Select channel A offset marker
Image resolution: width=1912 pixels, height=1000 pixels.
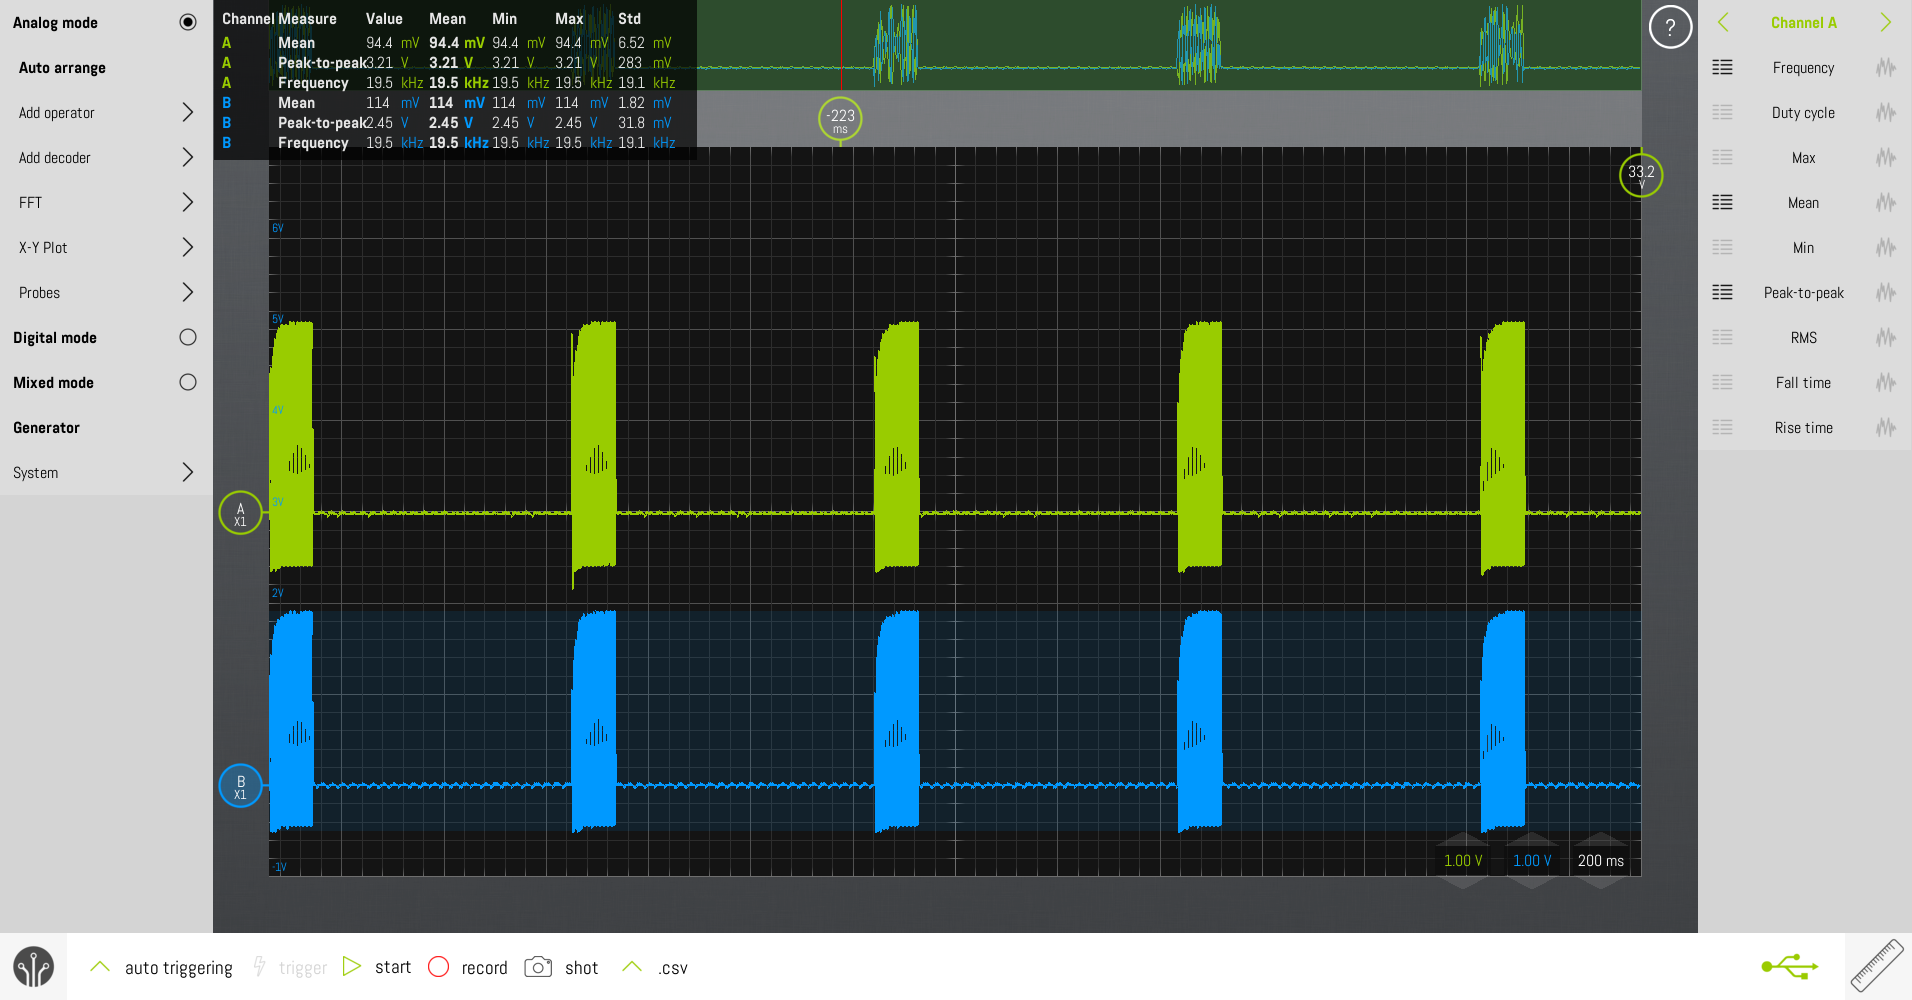240,513
